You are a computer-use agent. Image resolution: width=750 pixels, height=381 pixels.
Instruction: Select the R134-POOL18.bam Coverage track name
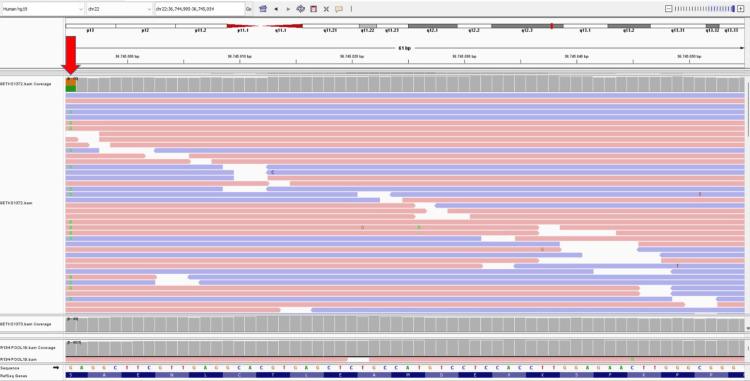tap(28, 348)
